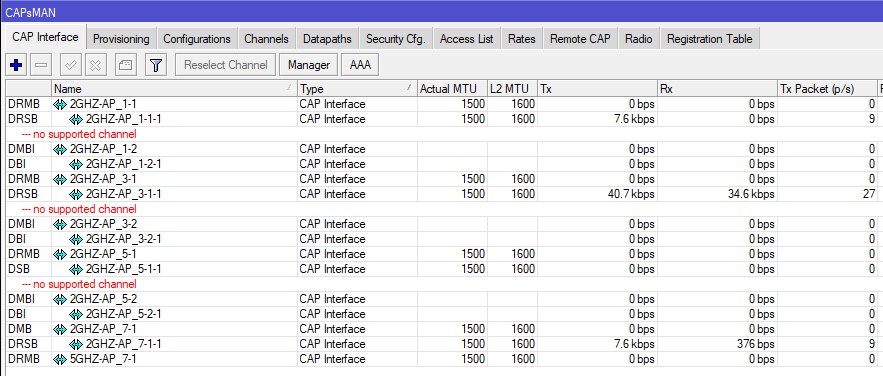
Task: Switch to the Channels tab
Action: click(266, 39)
